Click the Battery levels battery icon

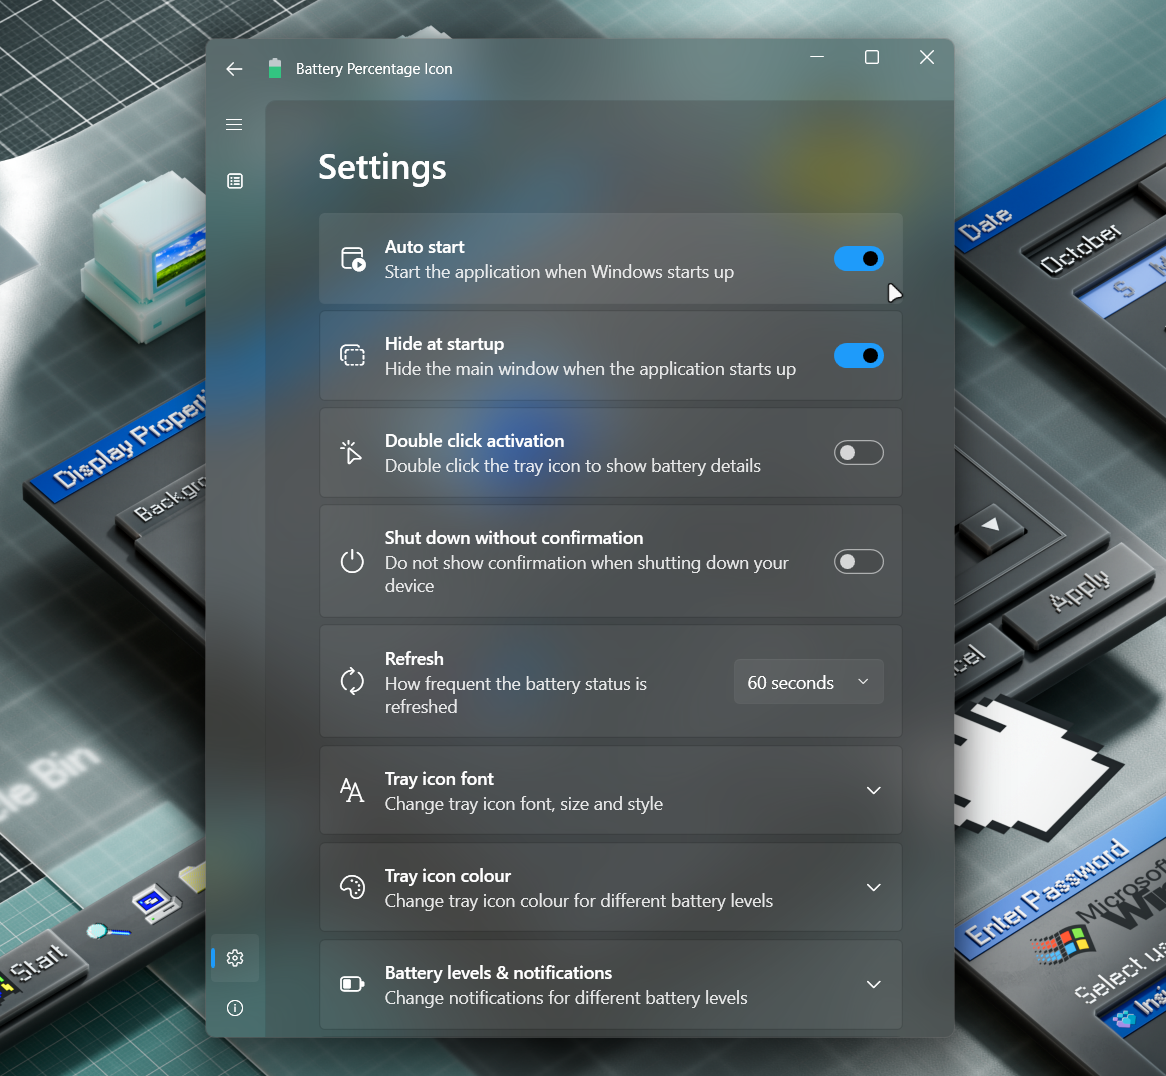pos(352,985)
